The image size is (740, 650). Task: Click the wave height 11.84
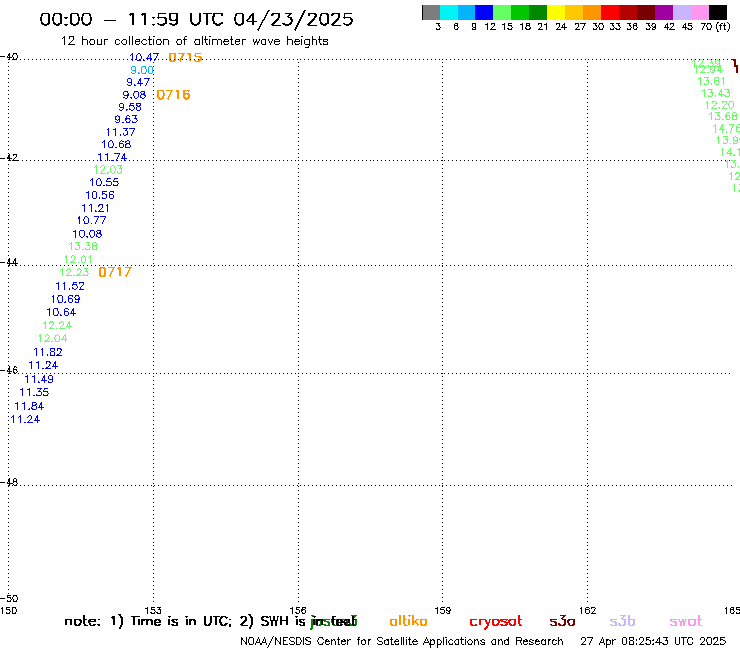pyautogui.click(x=29, y=406)
